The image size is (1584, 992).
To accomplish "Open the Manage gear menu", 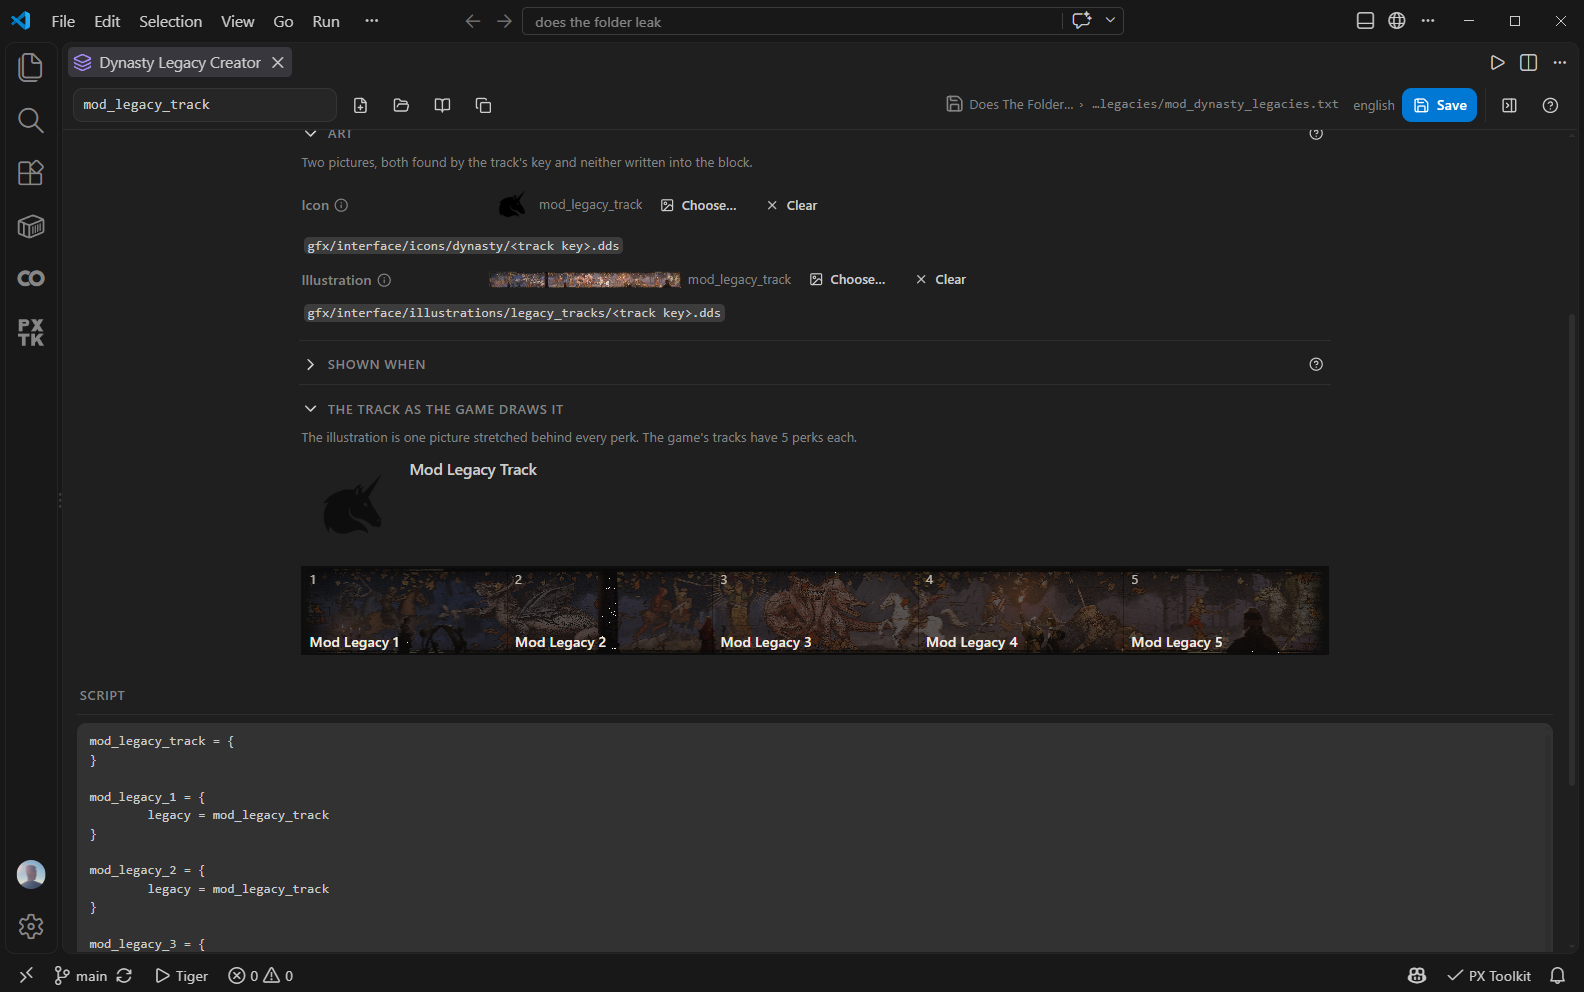I will [x=31, y=927].
